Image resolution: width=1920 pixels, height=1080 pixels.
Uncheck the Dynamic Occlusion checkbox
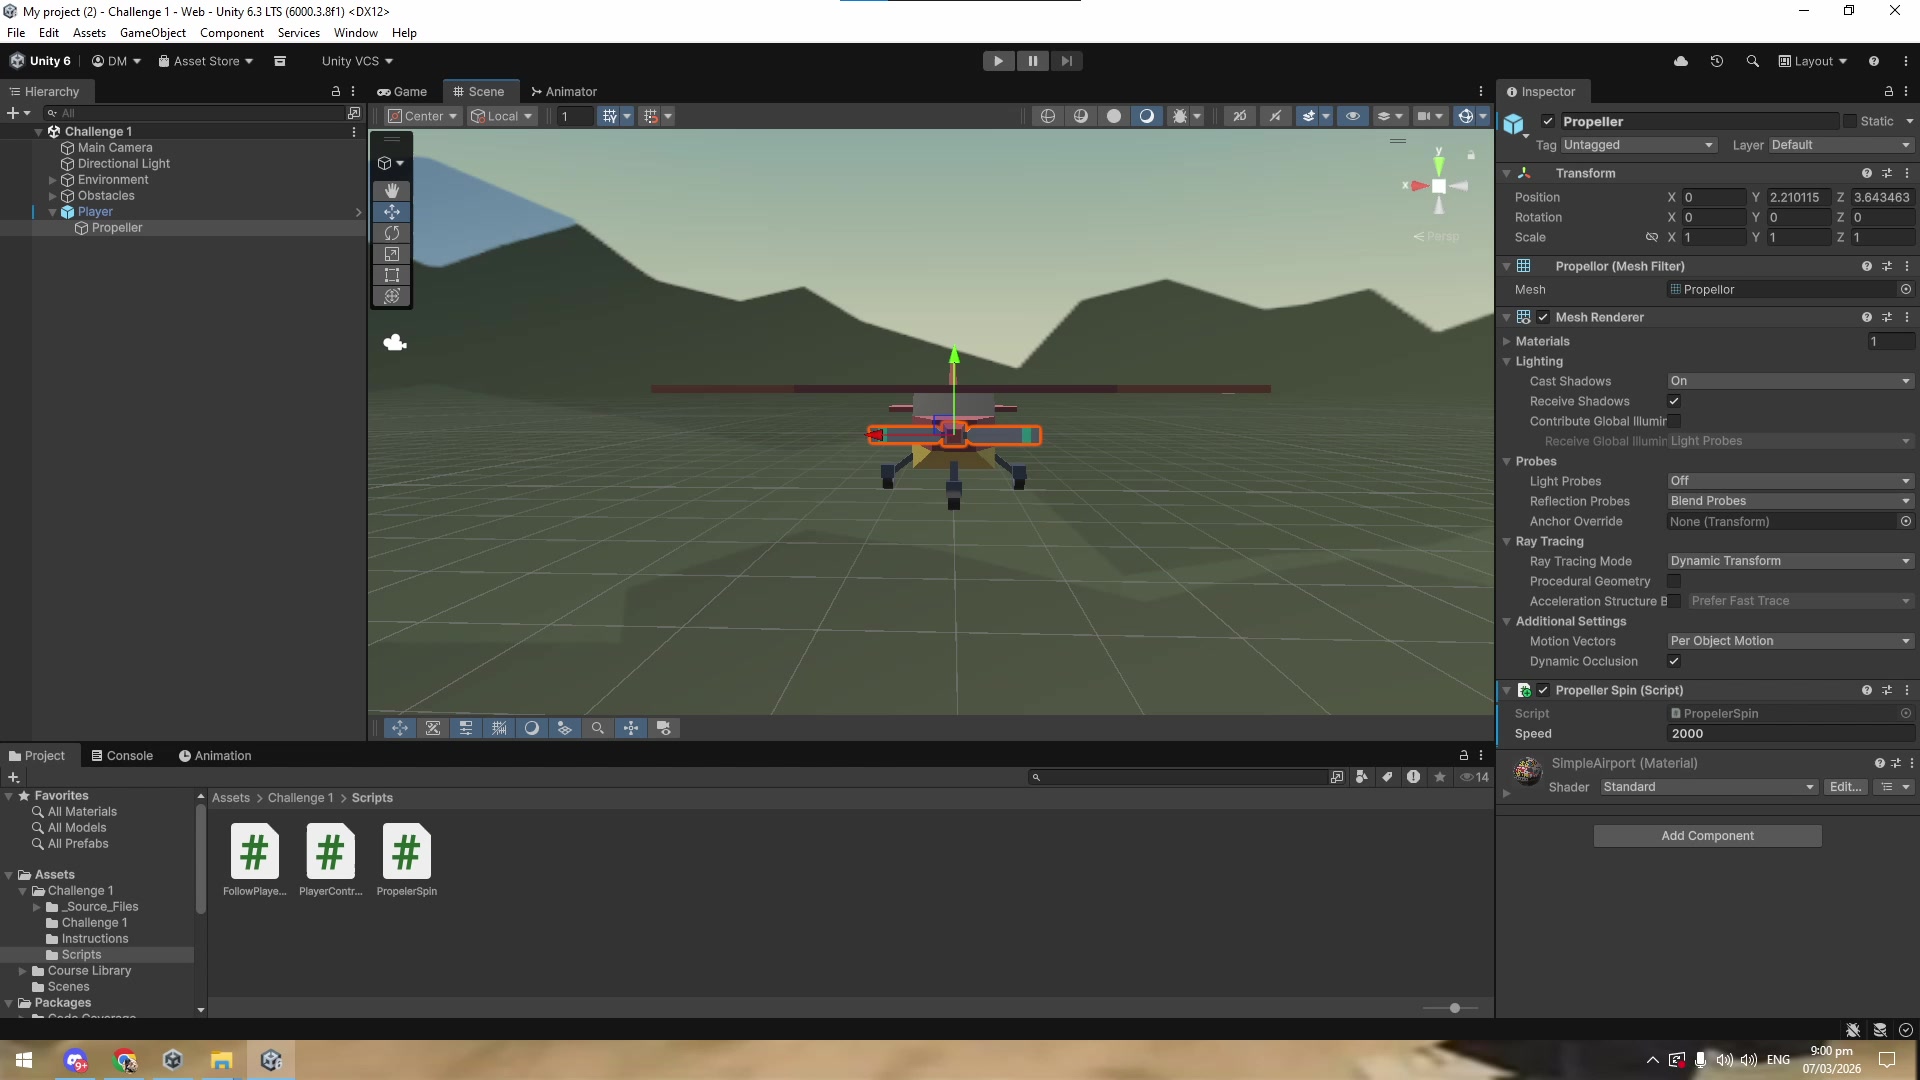1674,661
